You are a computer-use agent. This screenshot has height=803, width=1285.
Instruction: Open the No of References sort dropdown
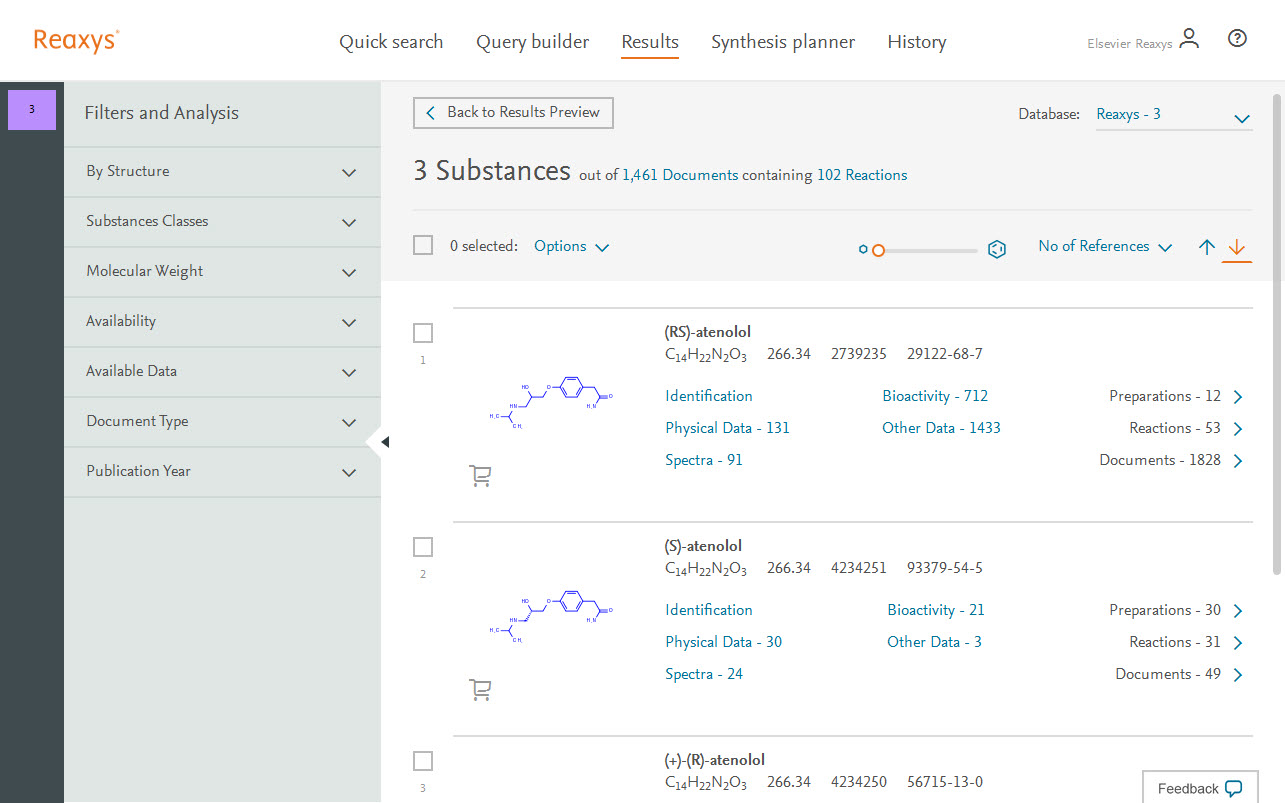[x=1104, y=247]
